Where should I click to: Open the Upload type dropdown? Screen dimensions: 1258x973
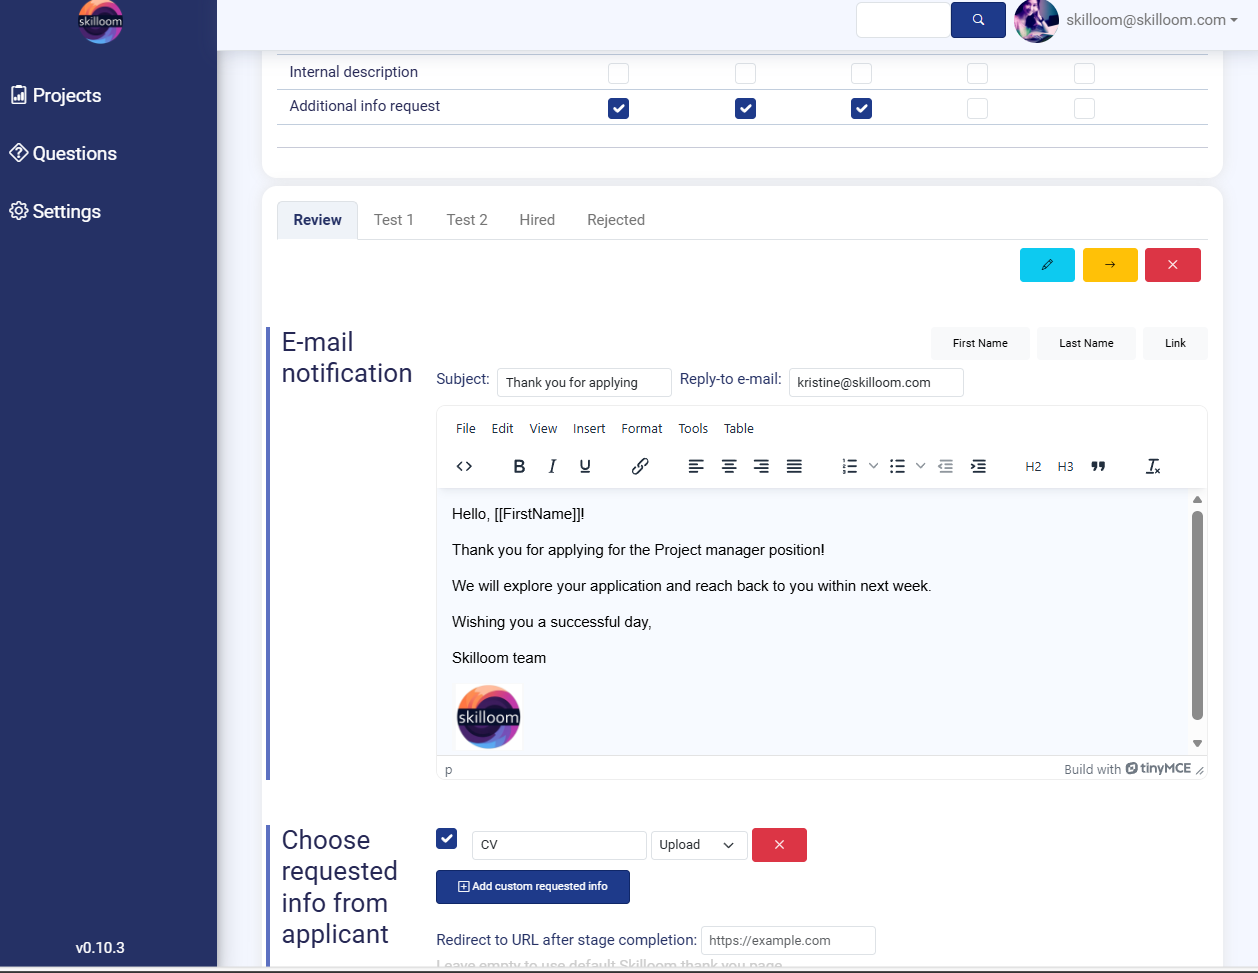(698, 845)
